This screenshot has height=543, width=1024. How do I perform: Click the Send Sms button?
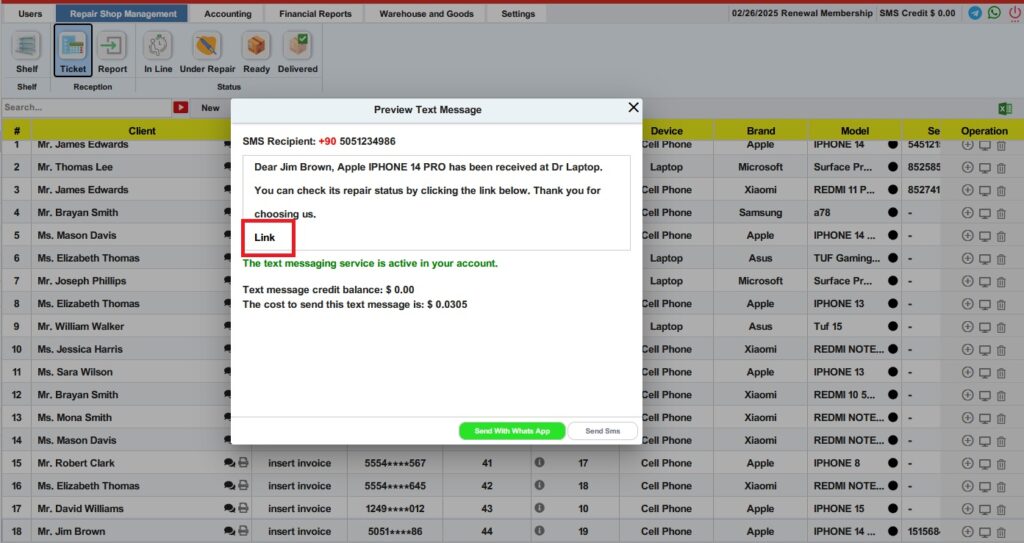(602, 431)
